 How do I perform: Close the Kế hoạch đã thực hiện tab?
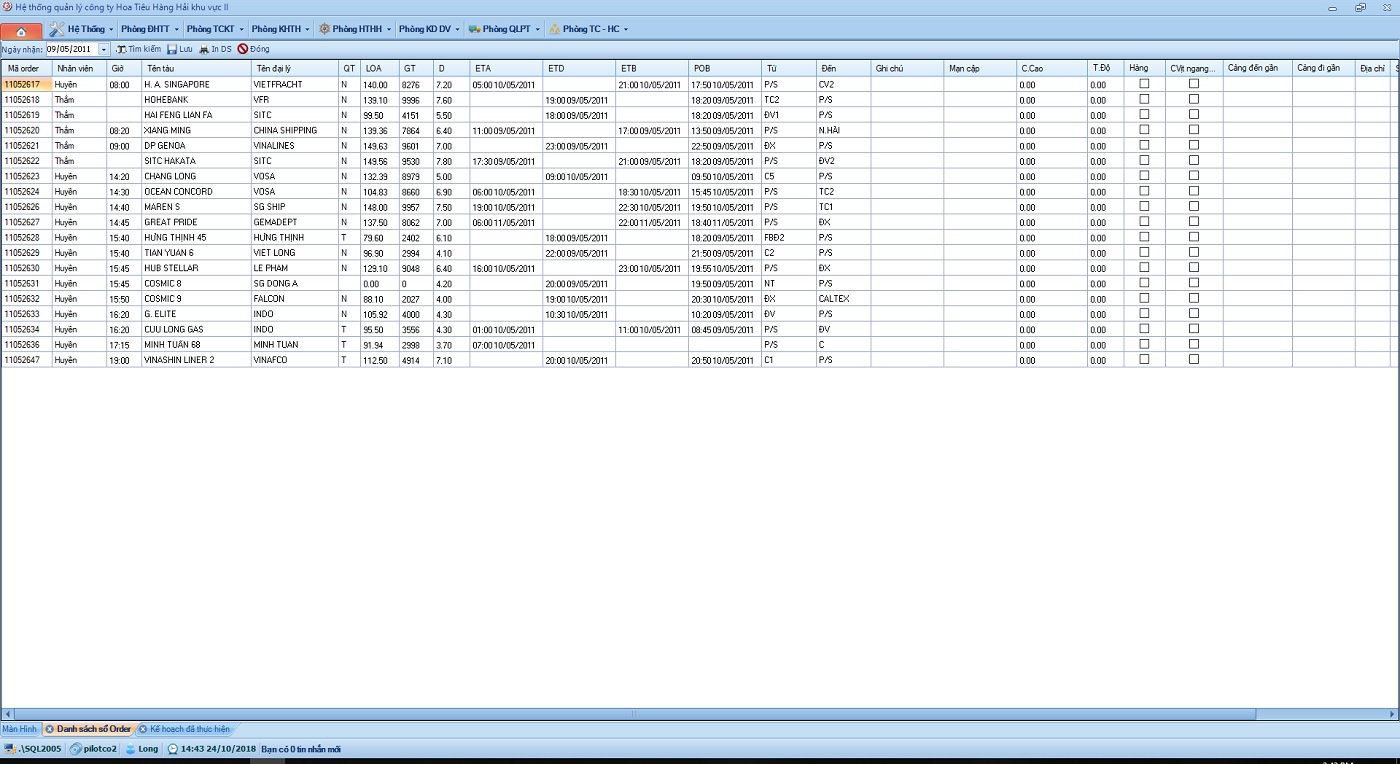[142, 730]
